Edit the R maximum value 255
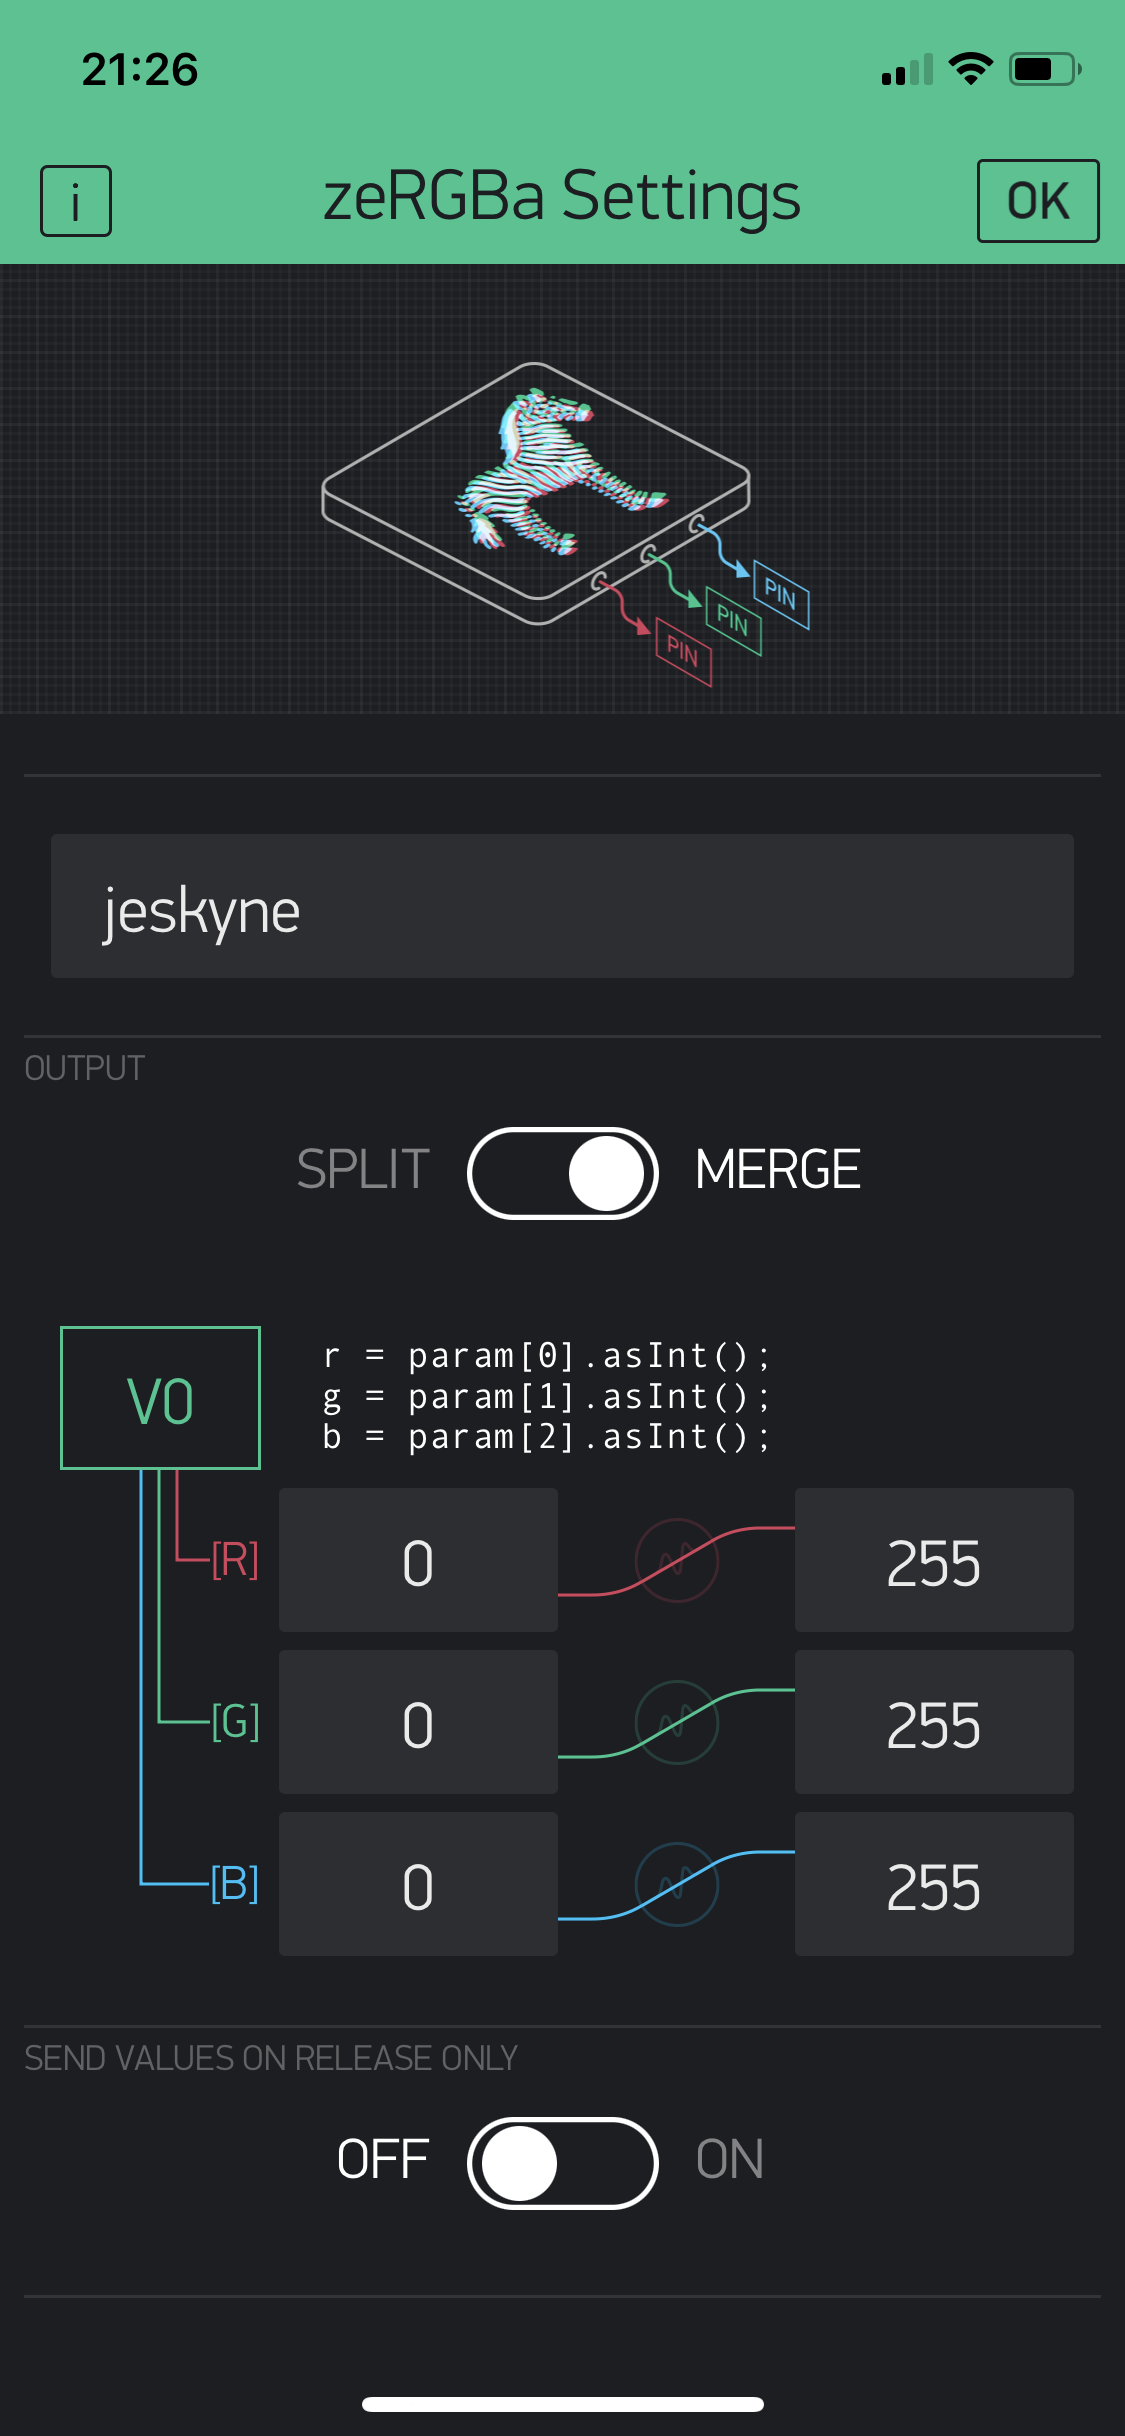This screenshot has width=1125, height=2436. pyautogui.click(x=934, y=1560)
